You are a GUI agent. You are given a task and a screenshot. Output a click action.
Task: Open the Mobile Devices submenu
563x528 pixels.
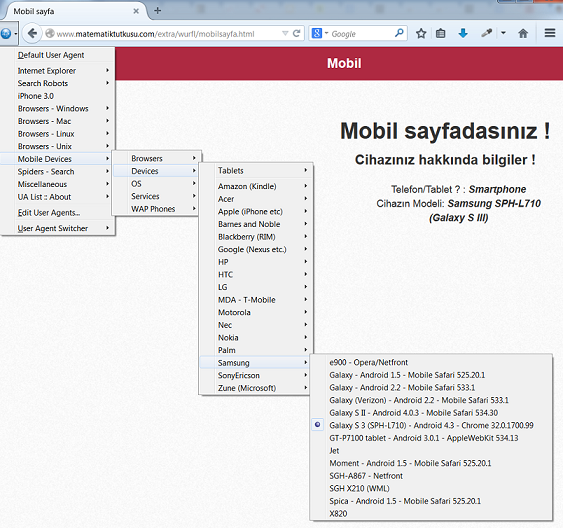(x=56, y=159)
